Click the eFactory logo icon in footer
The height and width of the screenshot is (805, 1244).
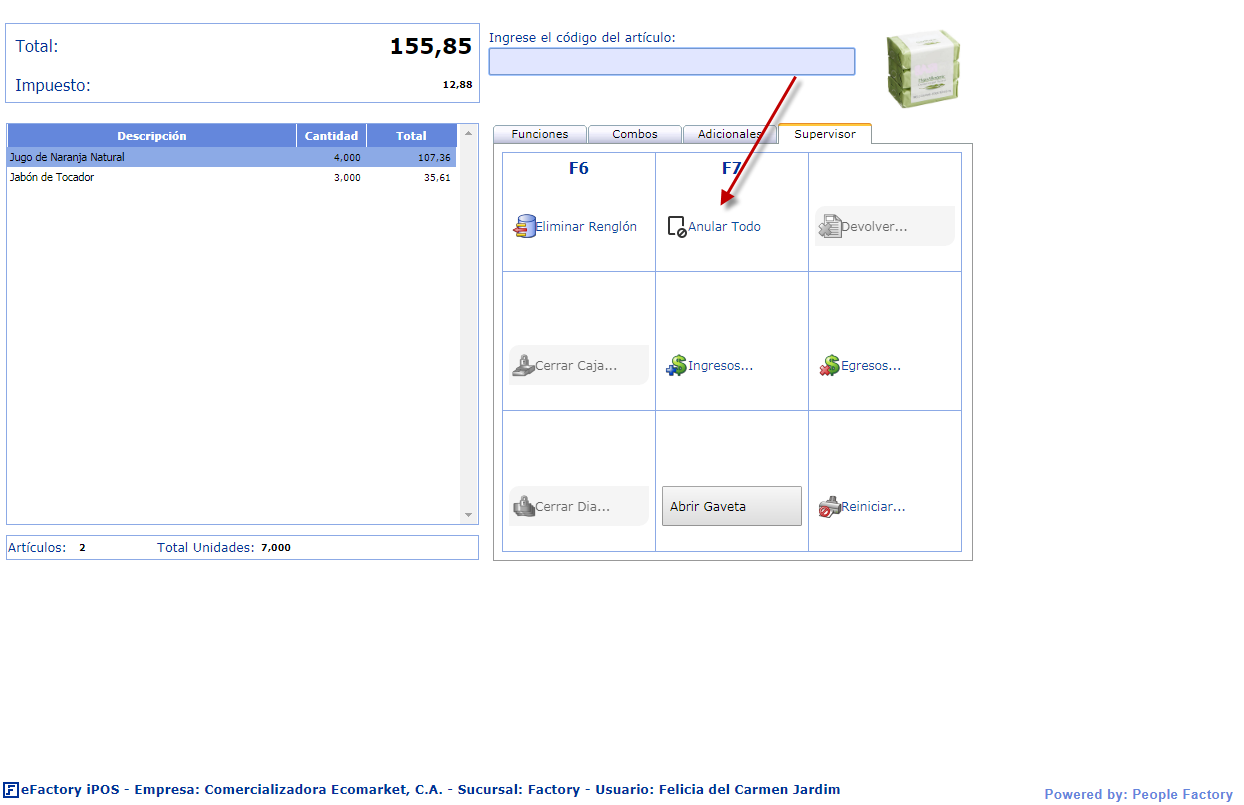[11, 790]
